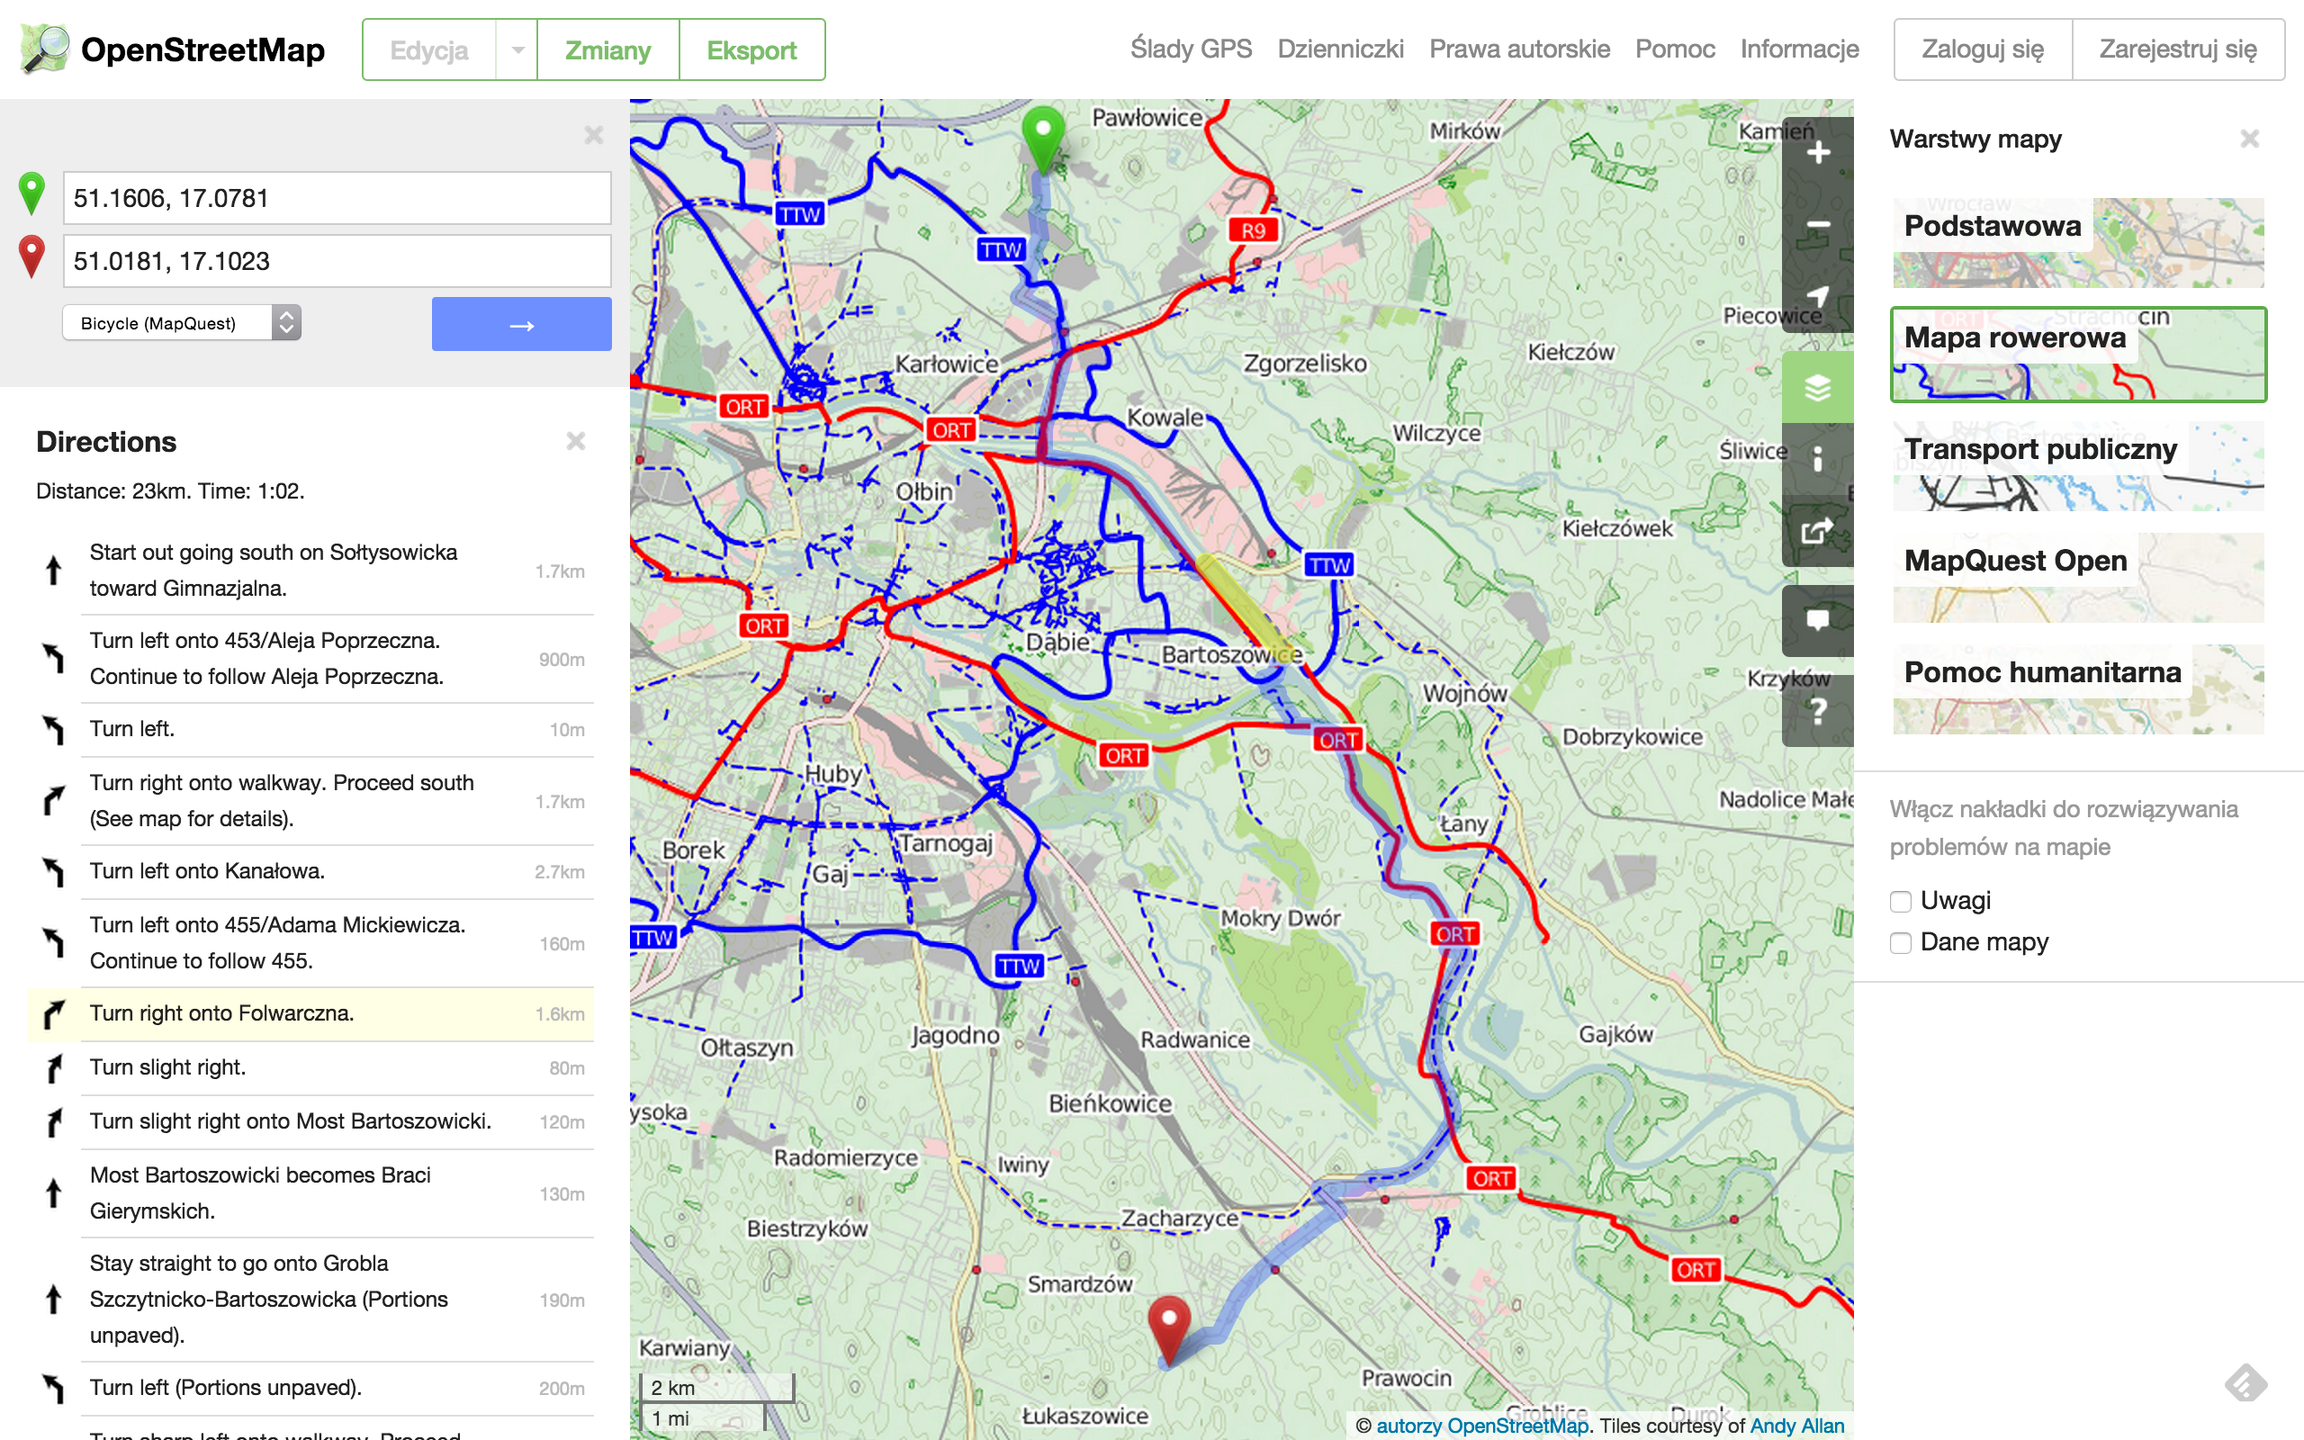Click green pin beside start coordinates field

point(32,193)
